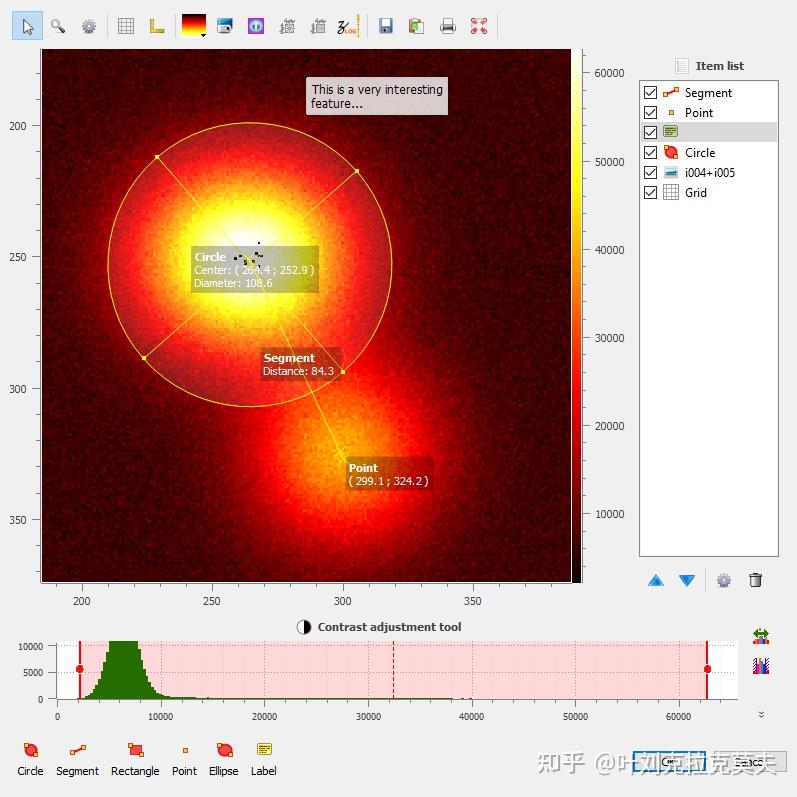Image resolution: width=797 pixels, height=797 pixels.
Task: Uncheck the Circle item checkbox
Action: pyautogui.click(x=650, y=152)
